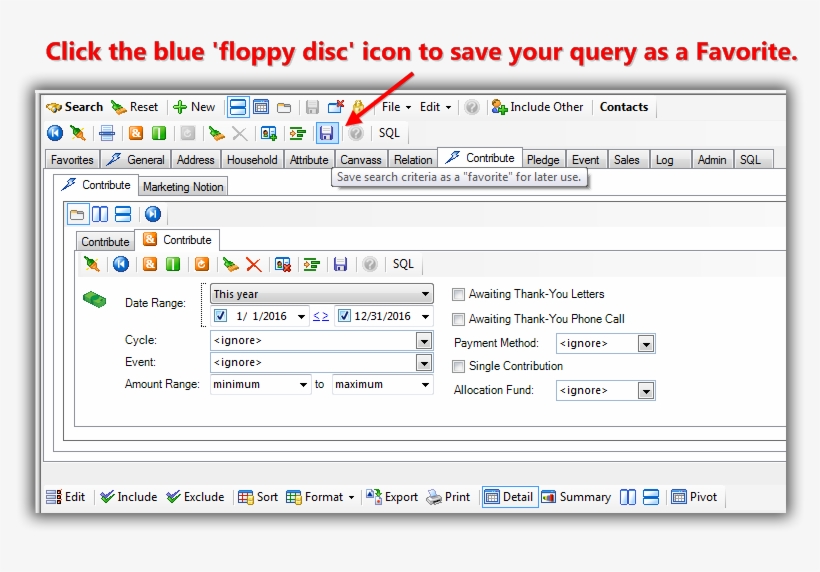Image resolution: width=820 pixels, height=572 pixels.
Task: Expand the Cycle dropdown
Action: (x=424, y=341)
